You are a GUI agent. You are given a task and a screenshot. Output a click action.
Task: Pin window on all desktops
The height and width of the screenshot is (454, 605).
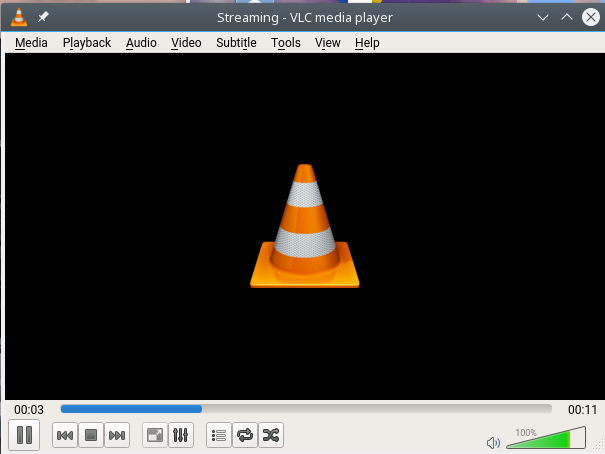[x=43, y=17]
